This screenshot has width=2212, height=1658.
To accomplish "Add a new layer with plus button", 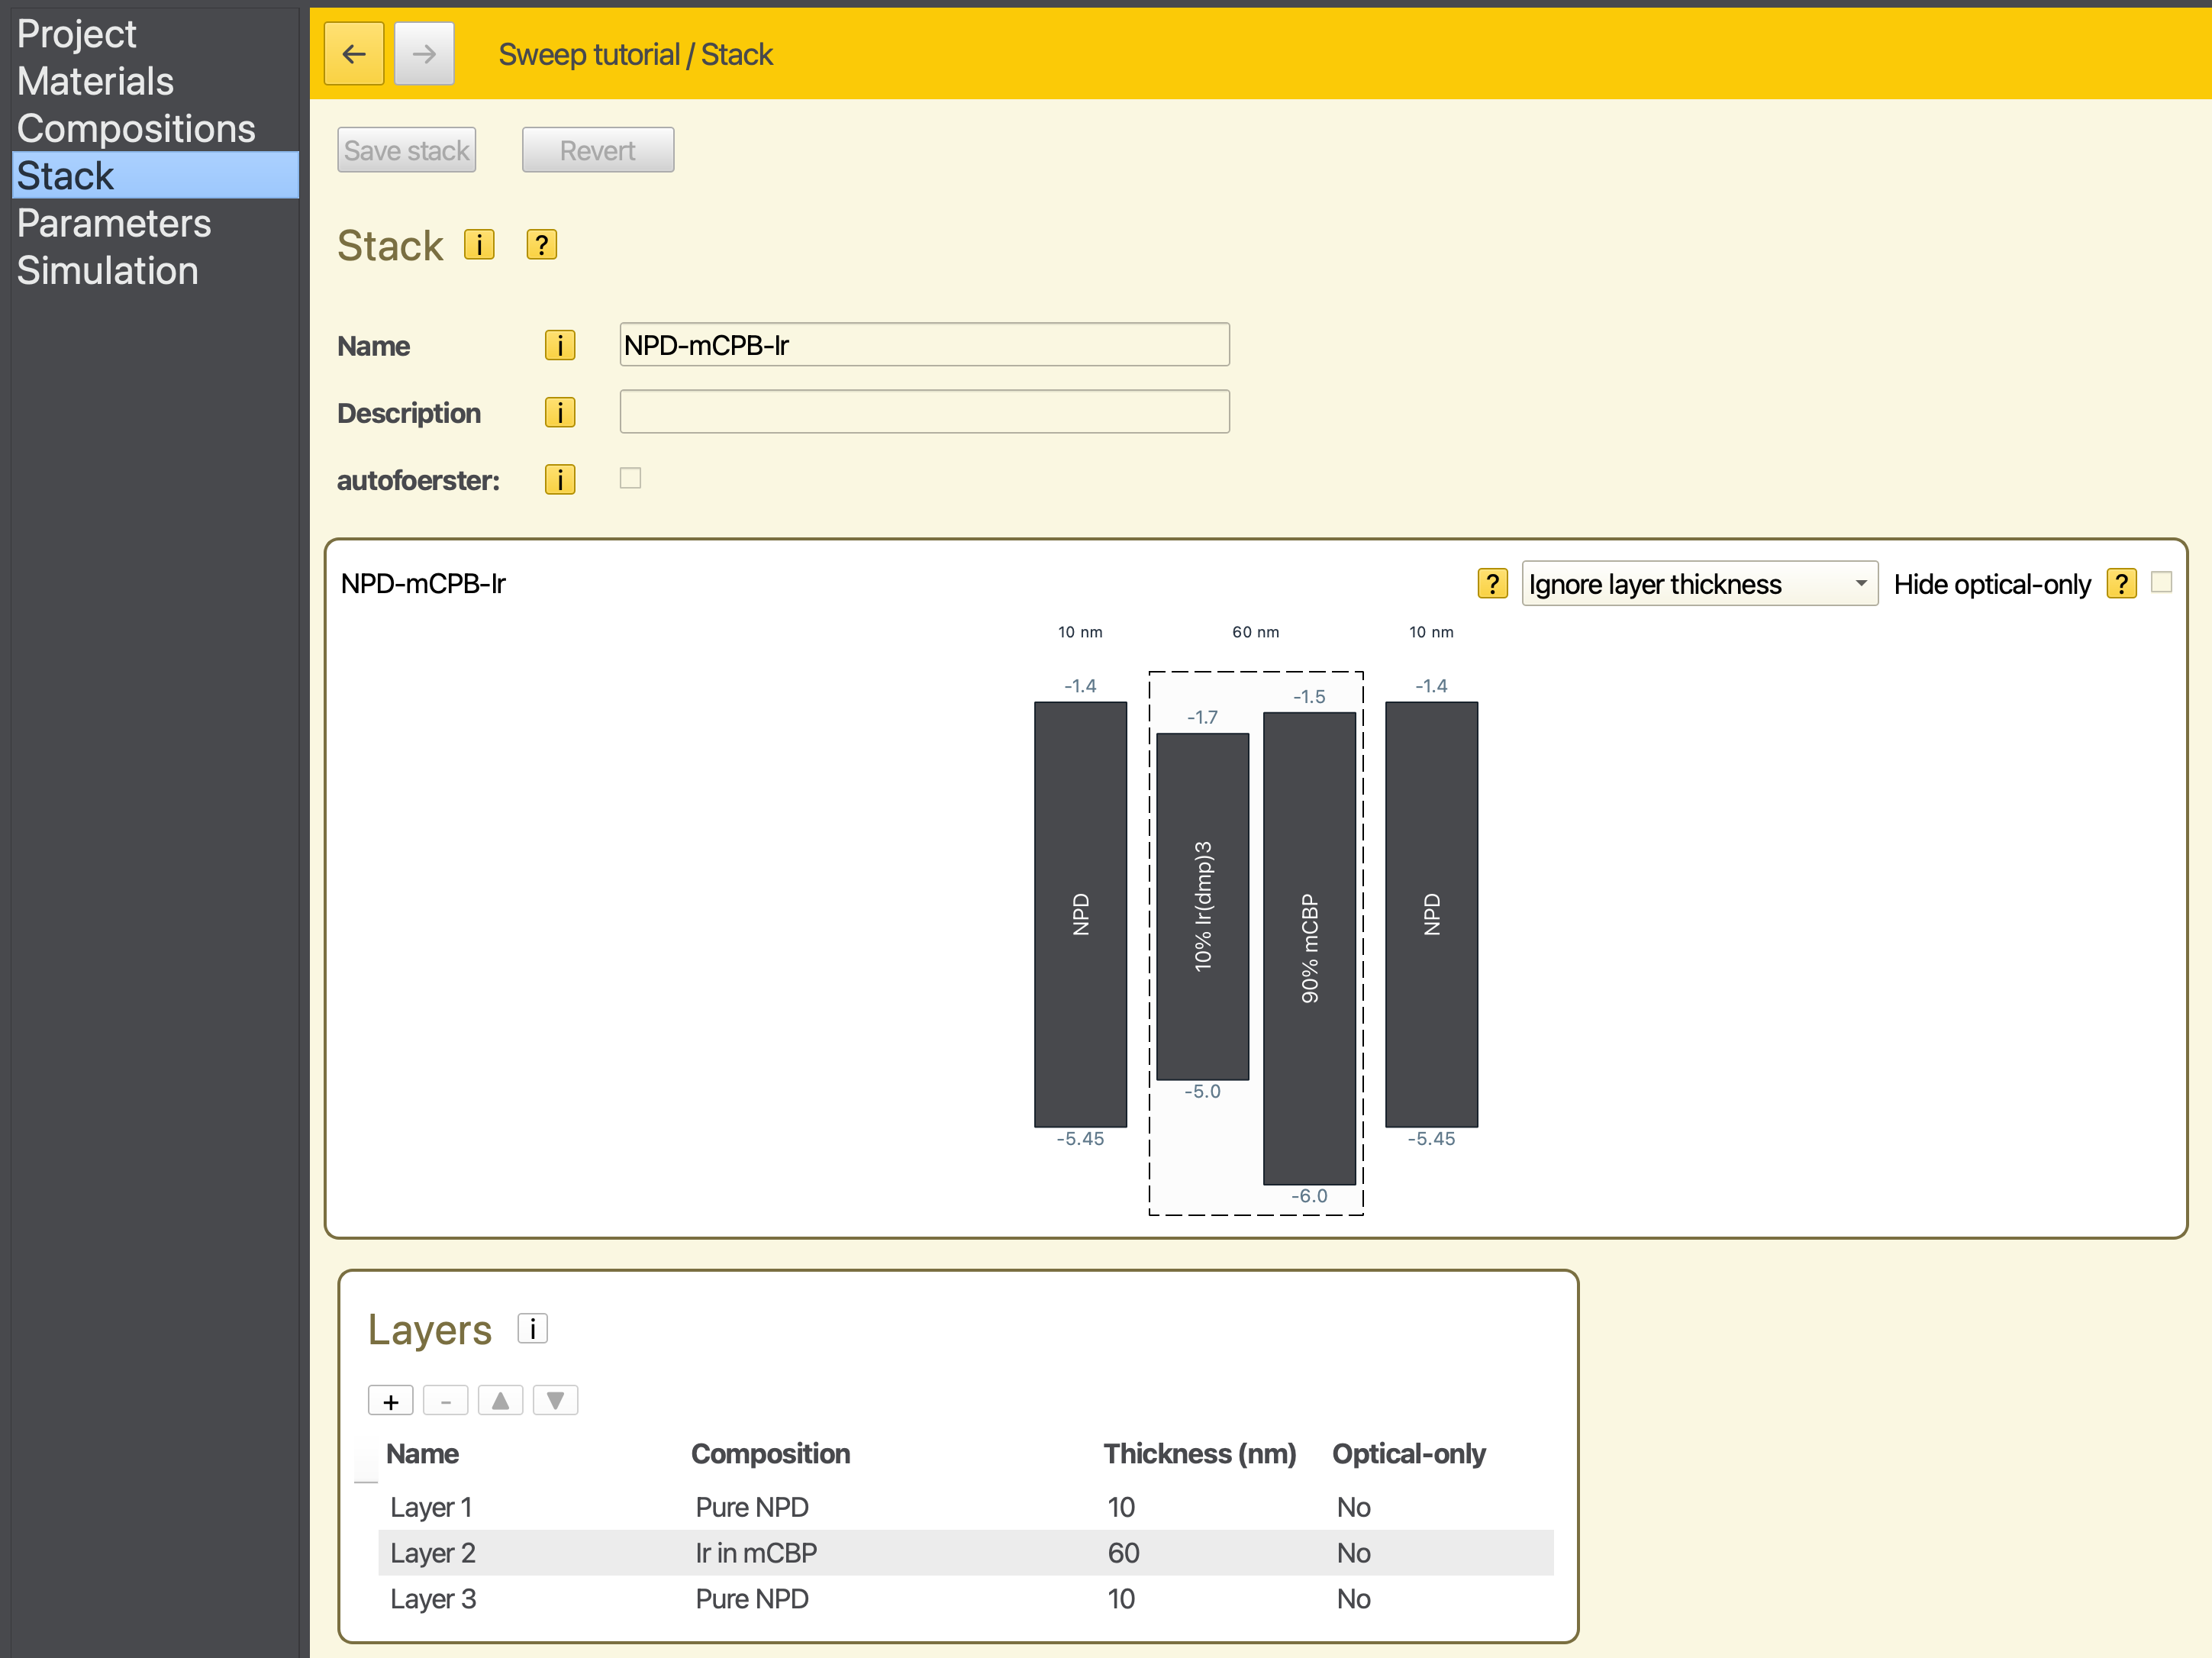I will point(391,1401).
